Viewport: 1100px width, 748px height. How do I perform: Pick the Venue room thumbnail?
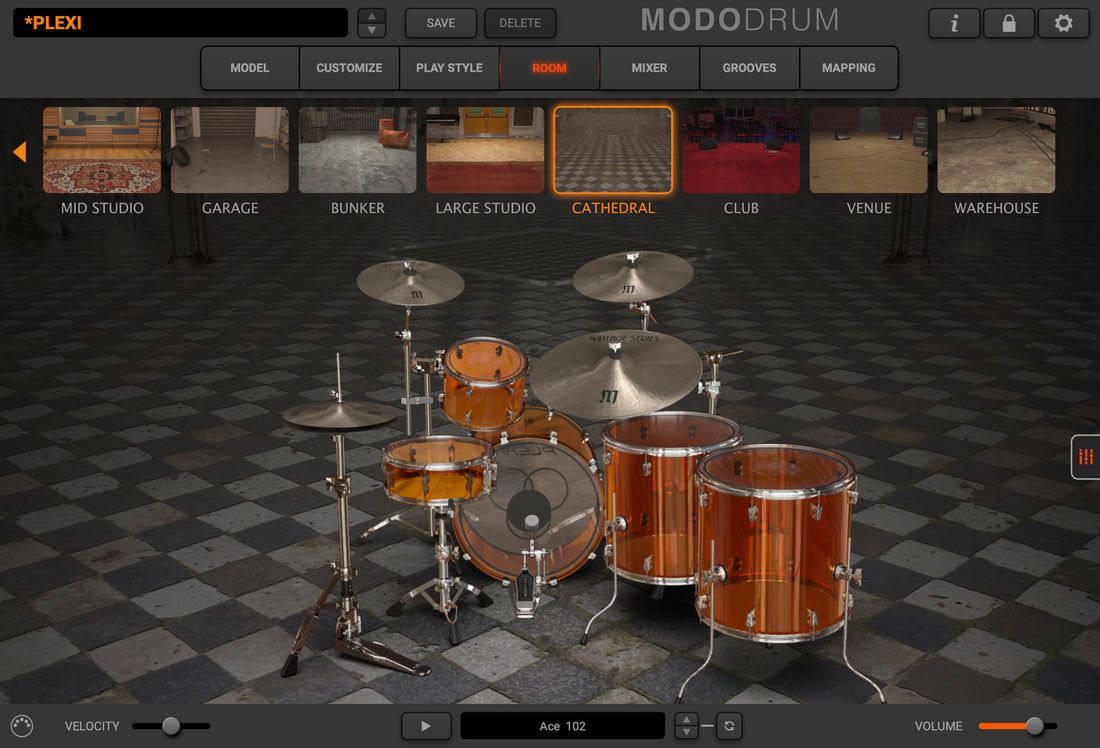click(868, 150)
